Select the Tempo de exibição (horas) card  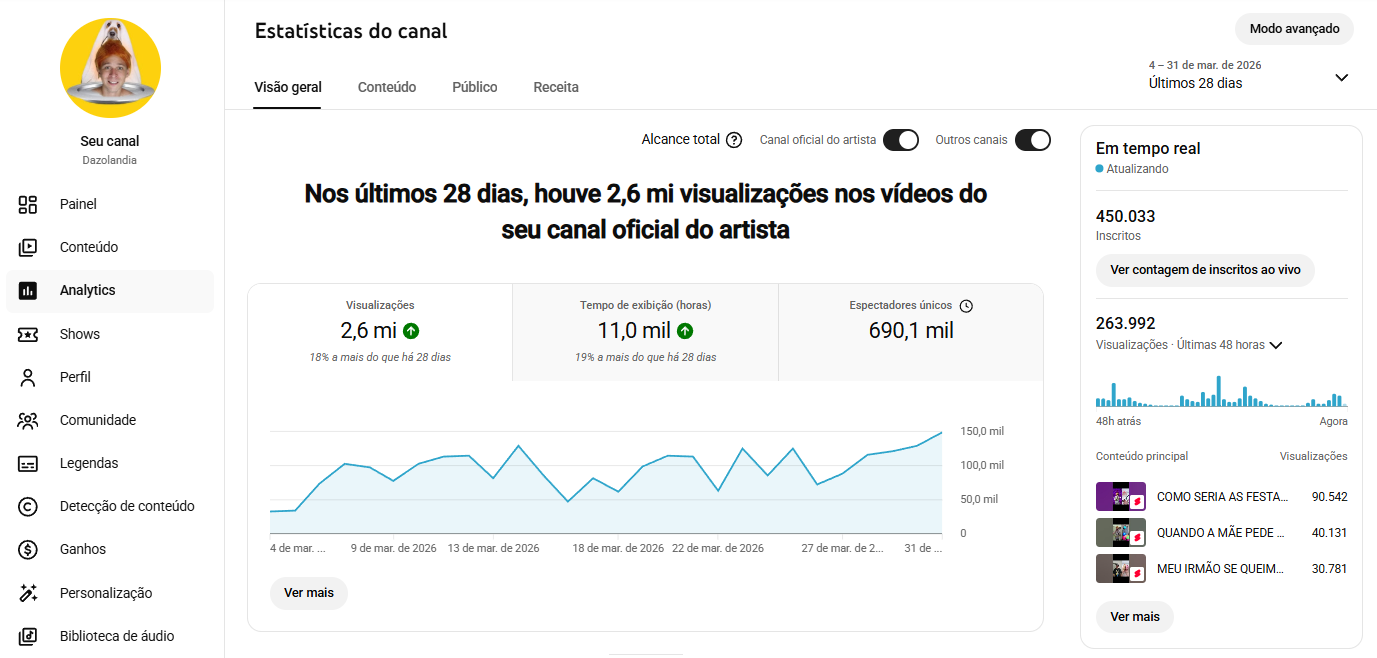(x=645, y=332)
